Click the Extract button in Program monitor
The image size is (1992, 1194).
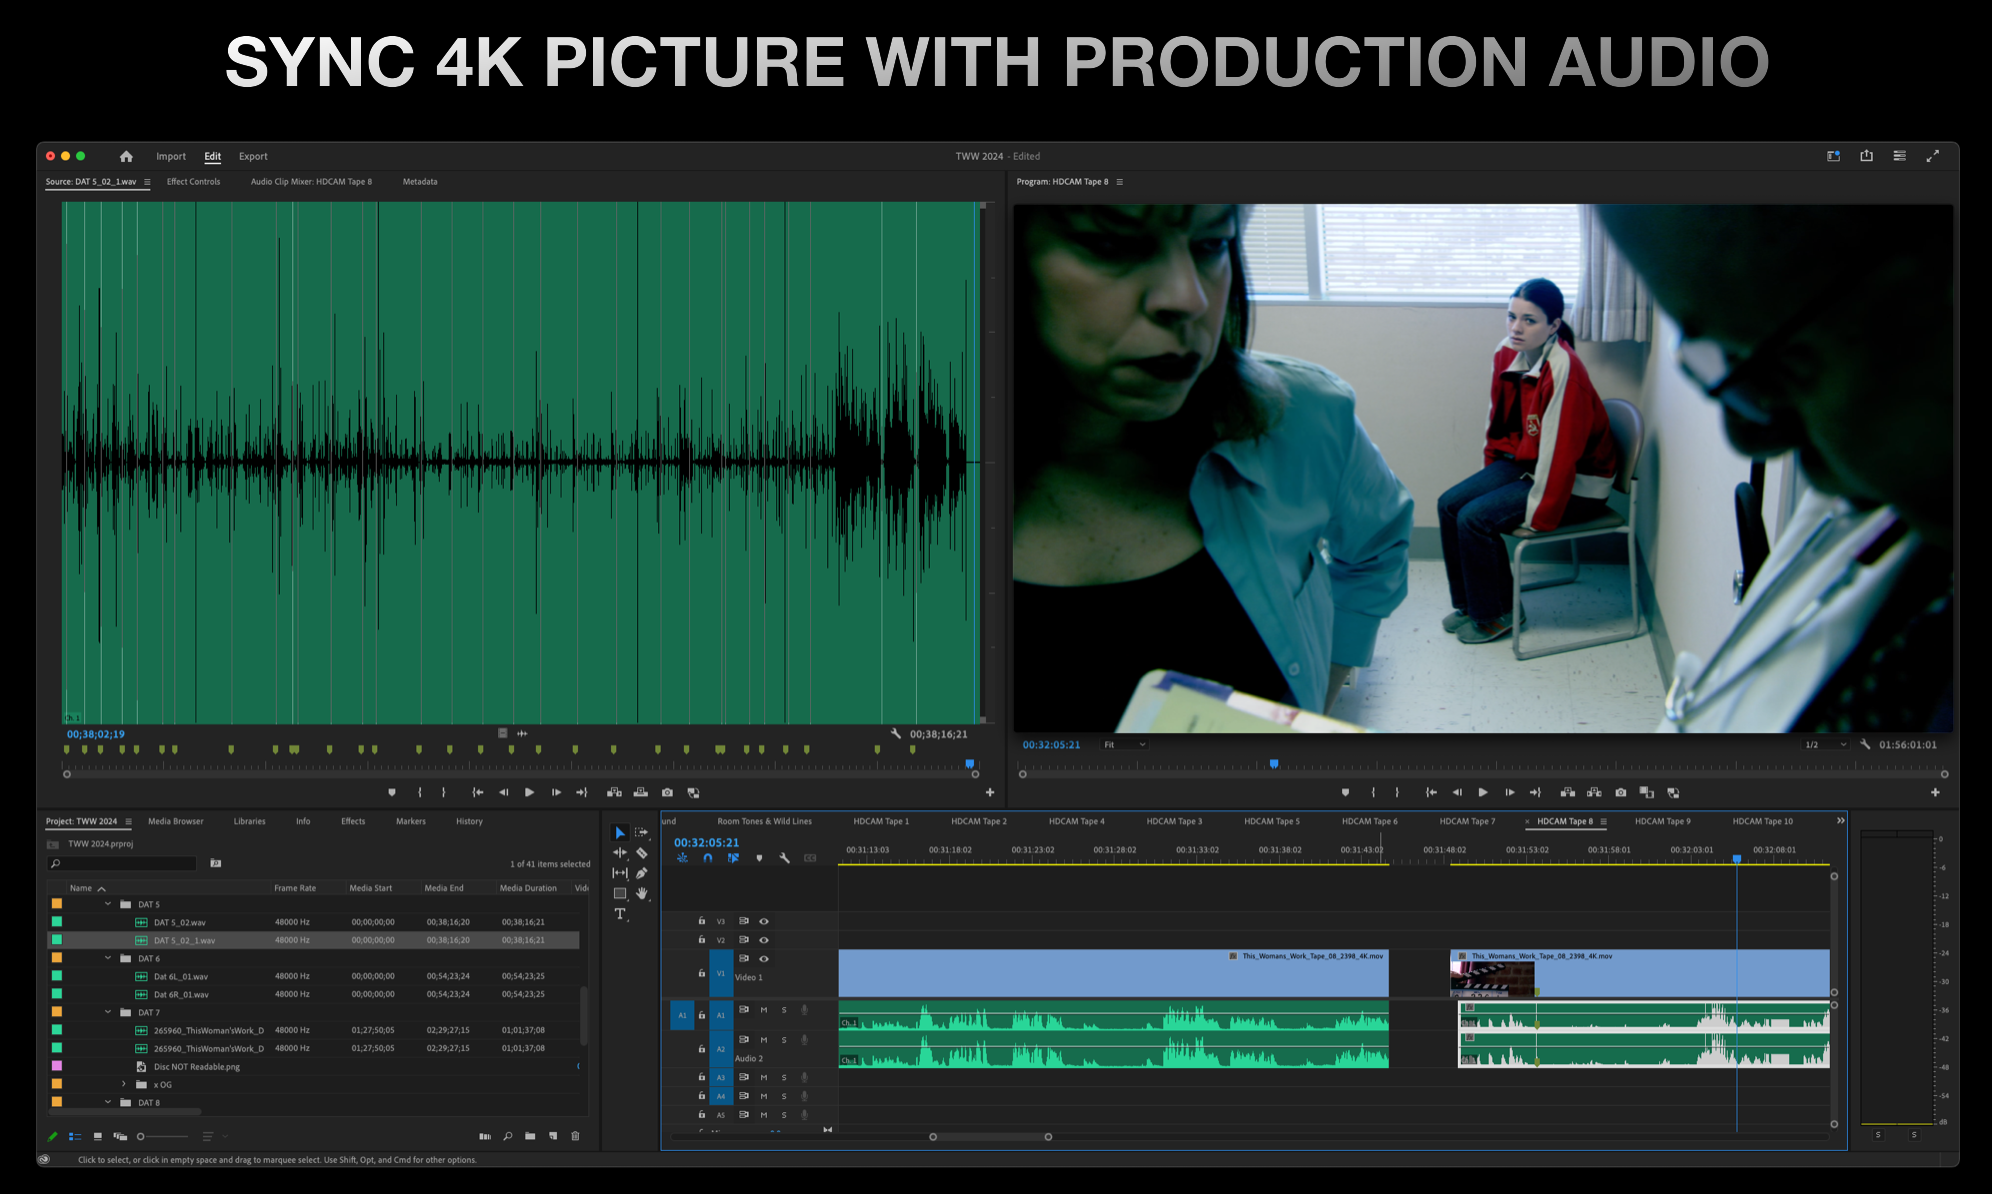tap(1594, 792)
